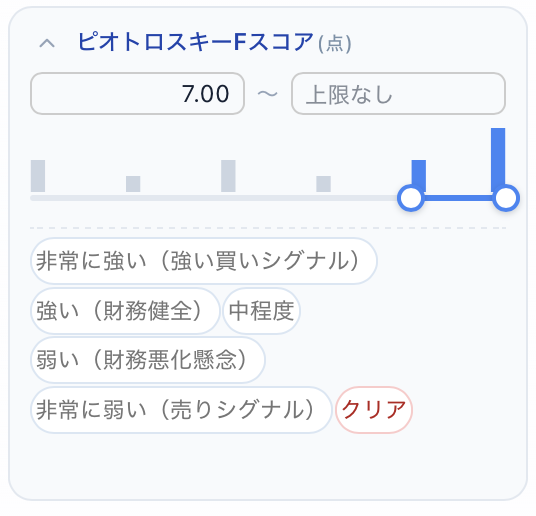The width and height of the screenshot is (536, 516).
Task: Click the shorter blue histogram bar
Action: click(419, 174)
